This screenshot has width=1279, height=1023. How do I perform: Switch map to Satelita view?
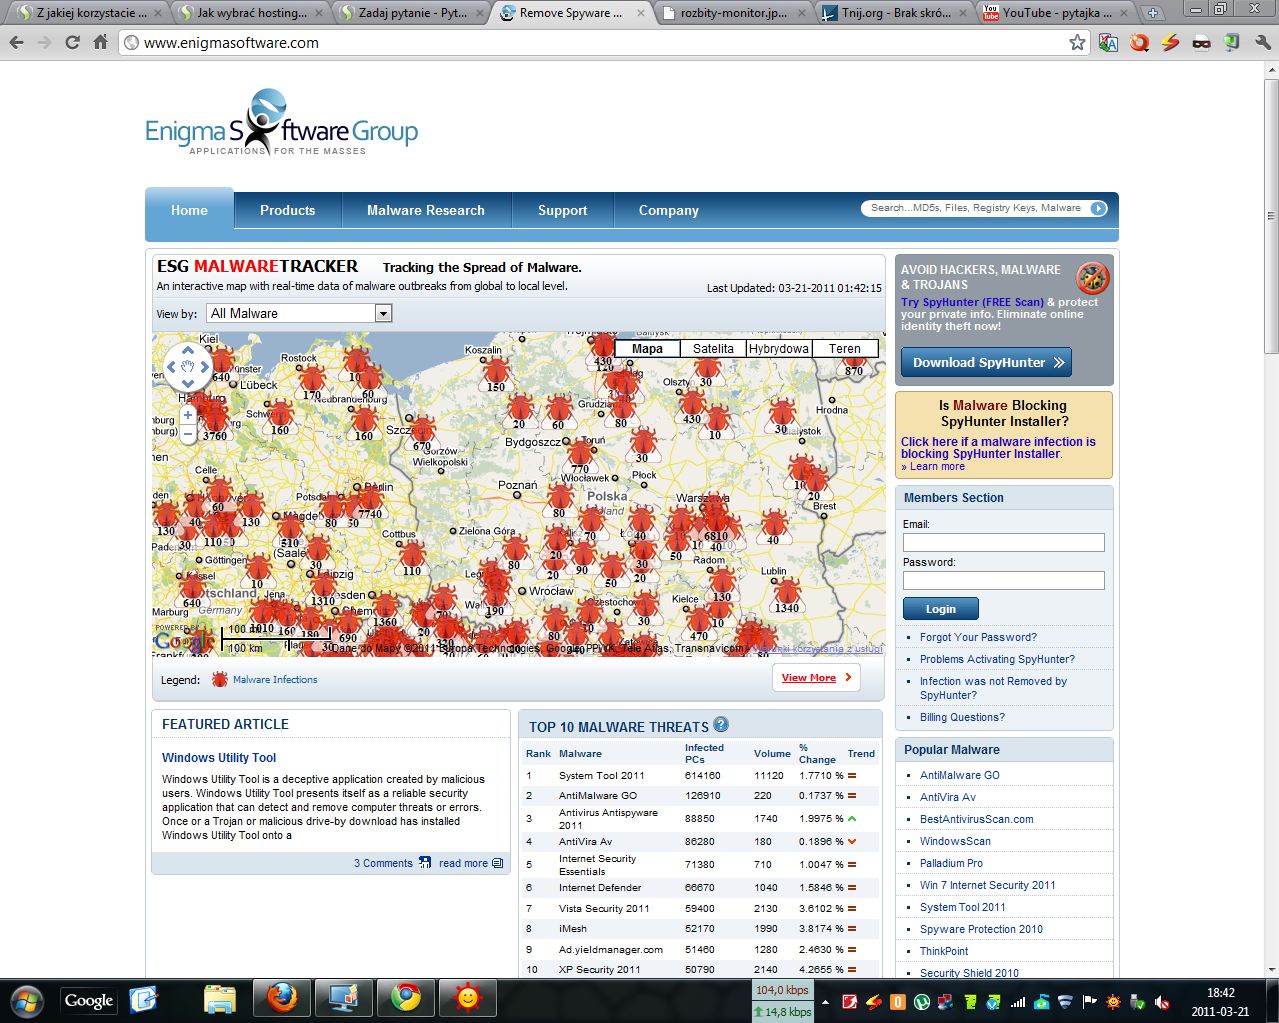[713, 349]
